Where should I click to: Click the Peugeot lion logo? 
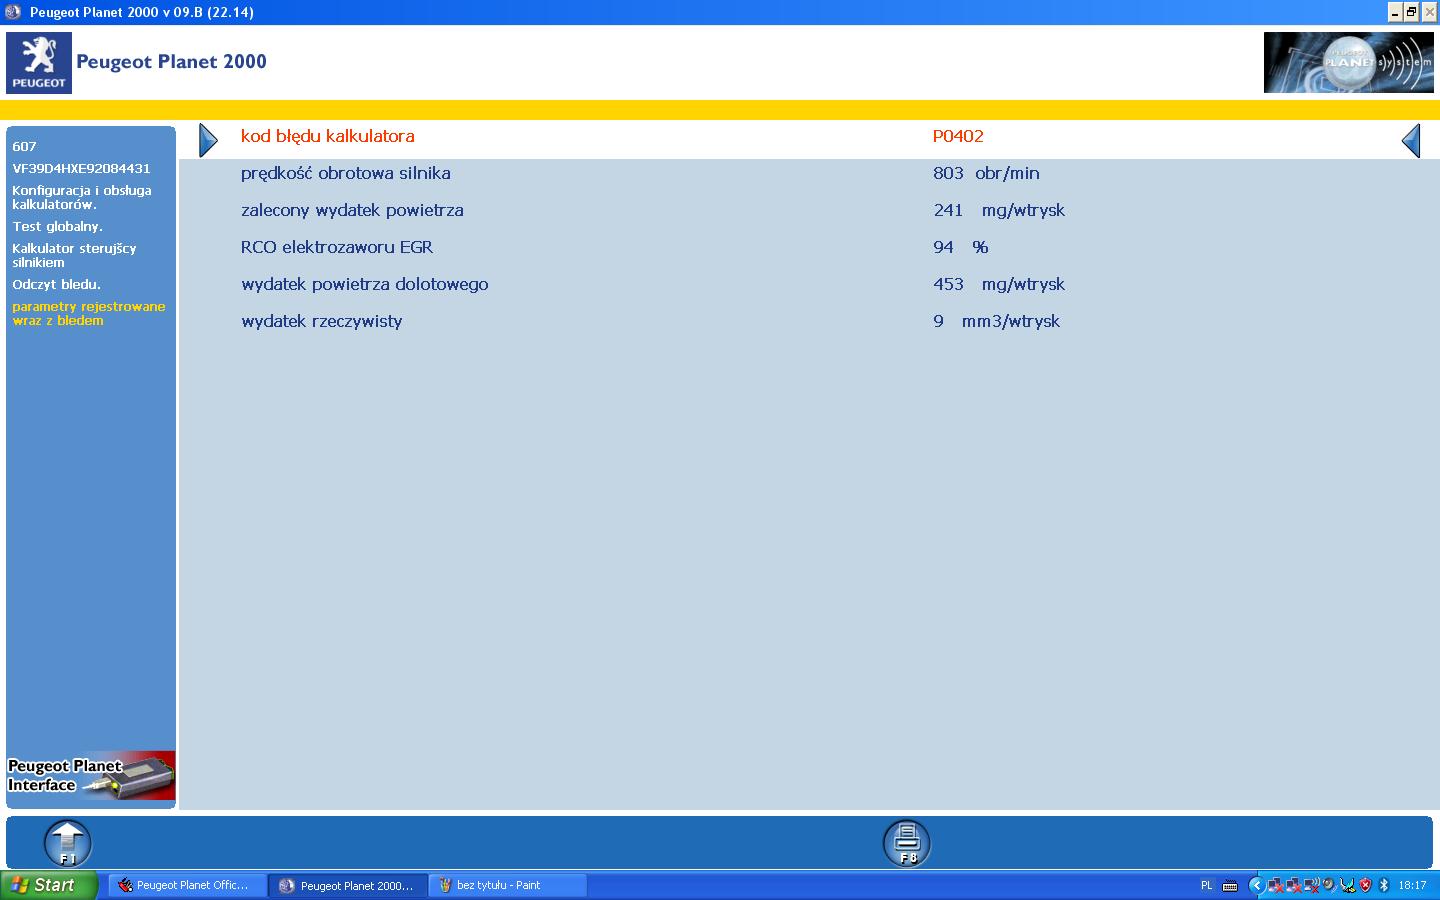coord(39,63)
